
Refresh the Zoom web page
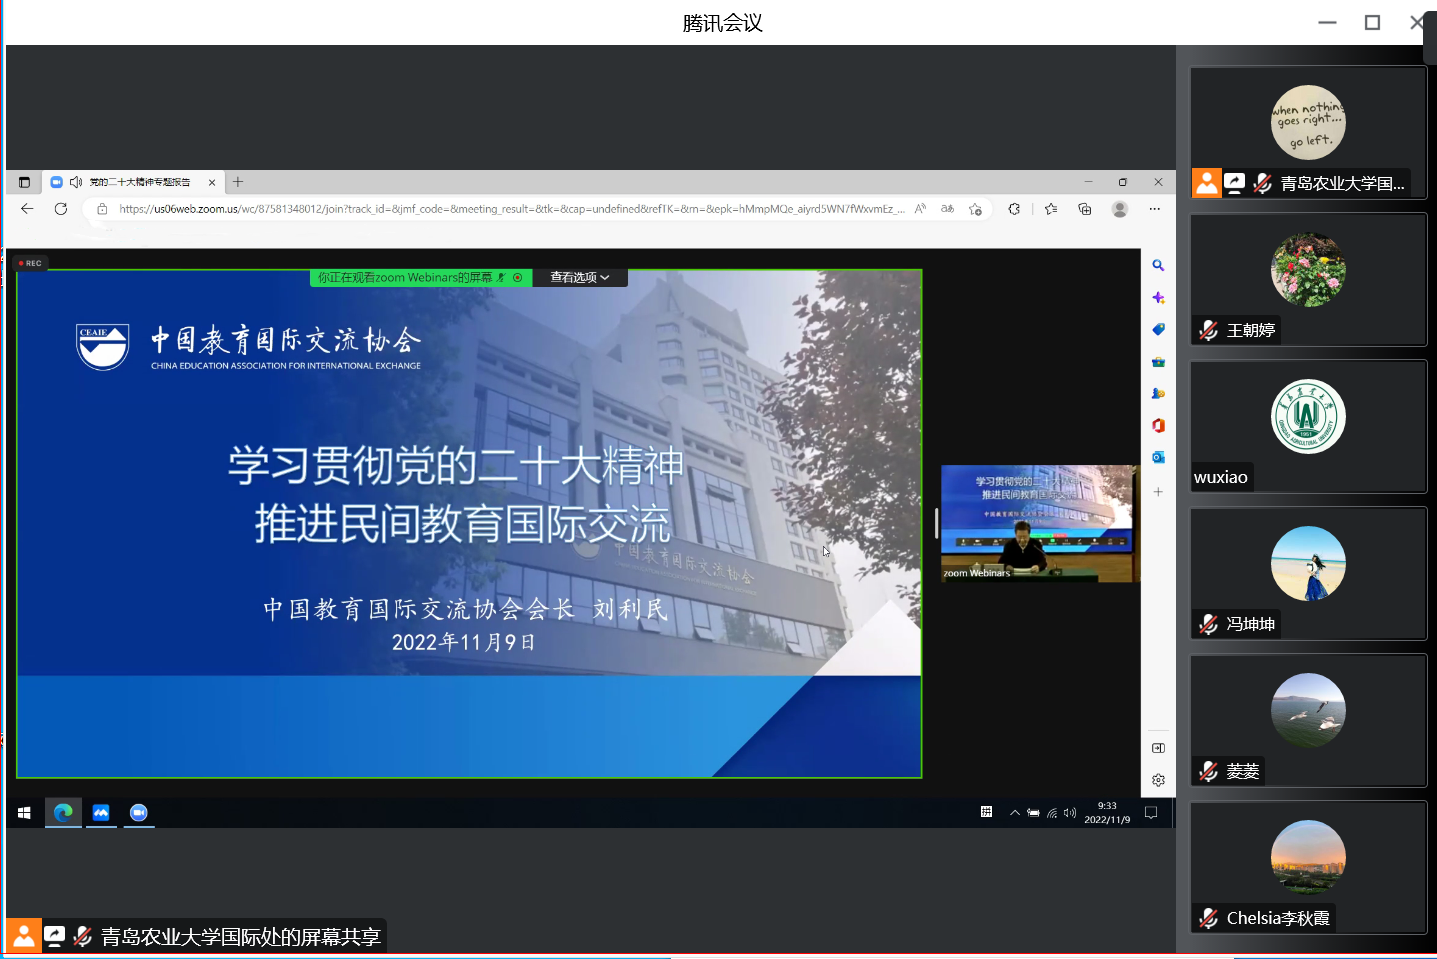61,209
